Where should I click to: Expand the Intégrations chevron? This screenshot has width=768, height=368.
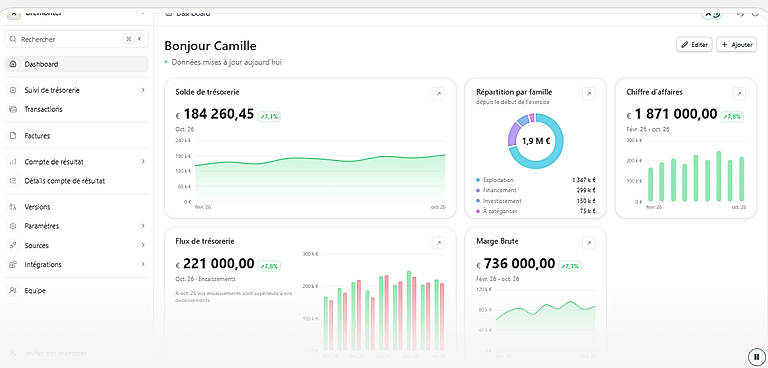[143, 265]
